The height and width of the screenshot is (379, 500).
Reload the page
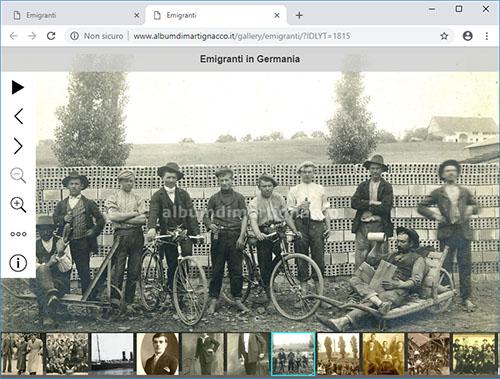click(x=51, y=36)
